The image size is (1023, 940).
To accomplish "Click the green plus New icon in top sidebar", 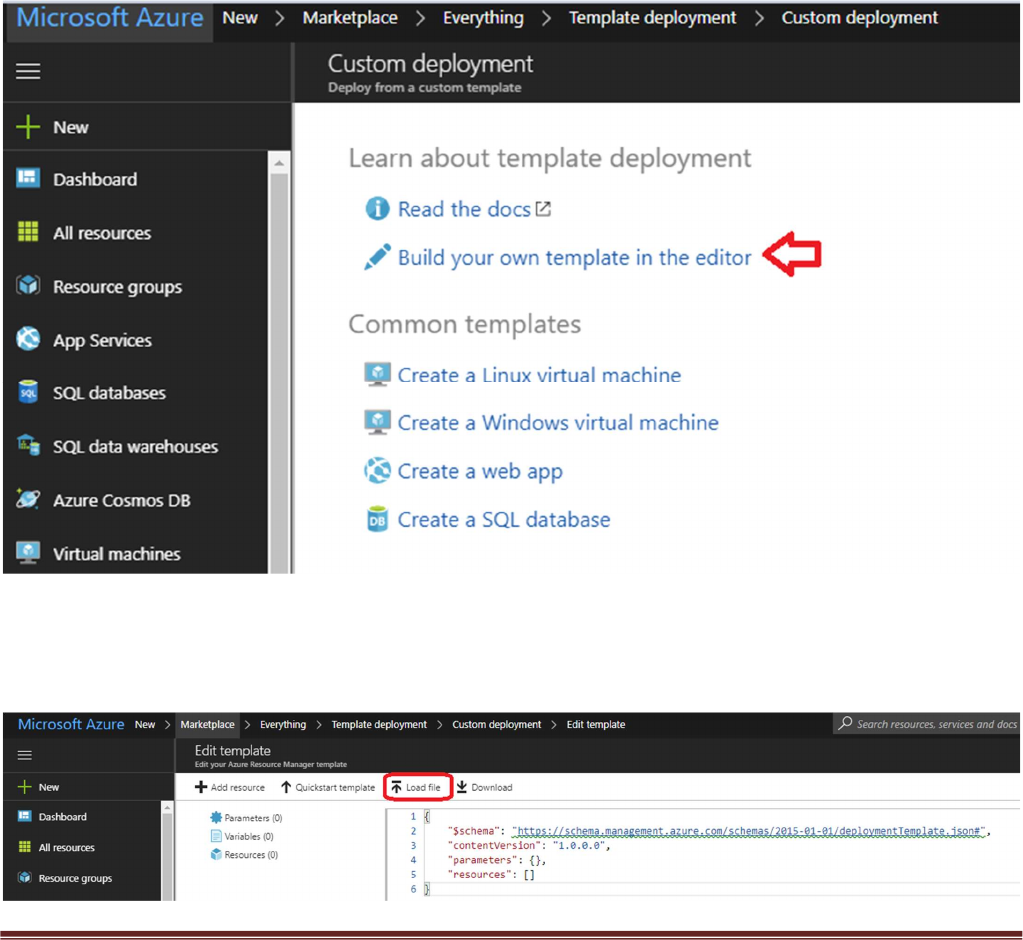I will click(x=28, y=127).
